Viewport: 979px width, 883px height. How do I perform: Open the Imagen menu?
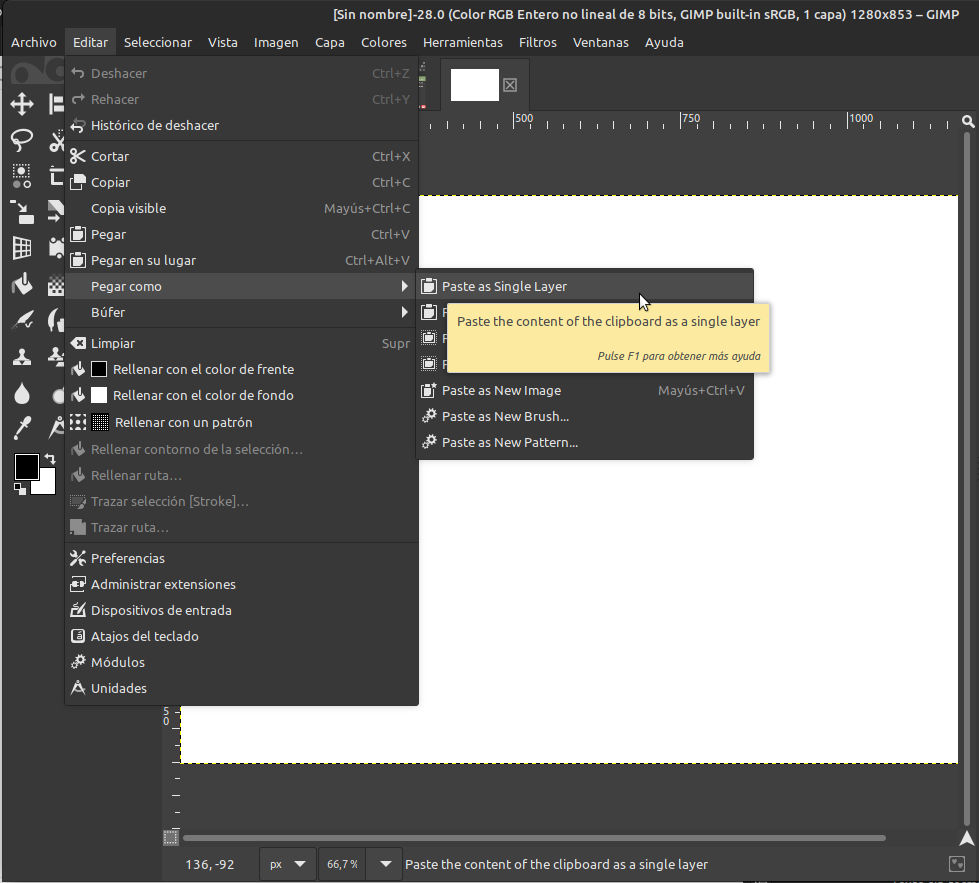[276, 42]
